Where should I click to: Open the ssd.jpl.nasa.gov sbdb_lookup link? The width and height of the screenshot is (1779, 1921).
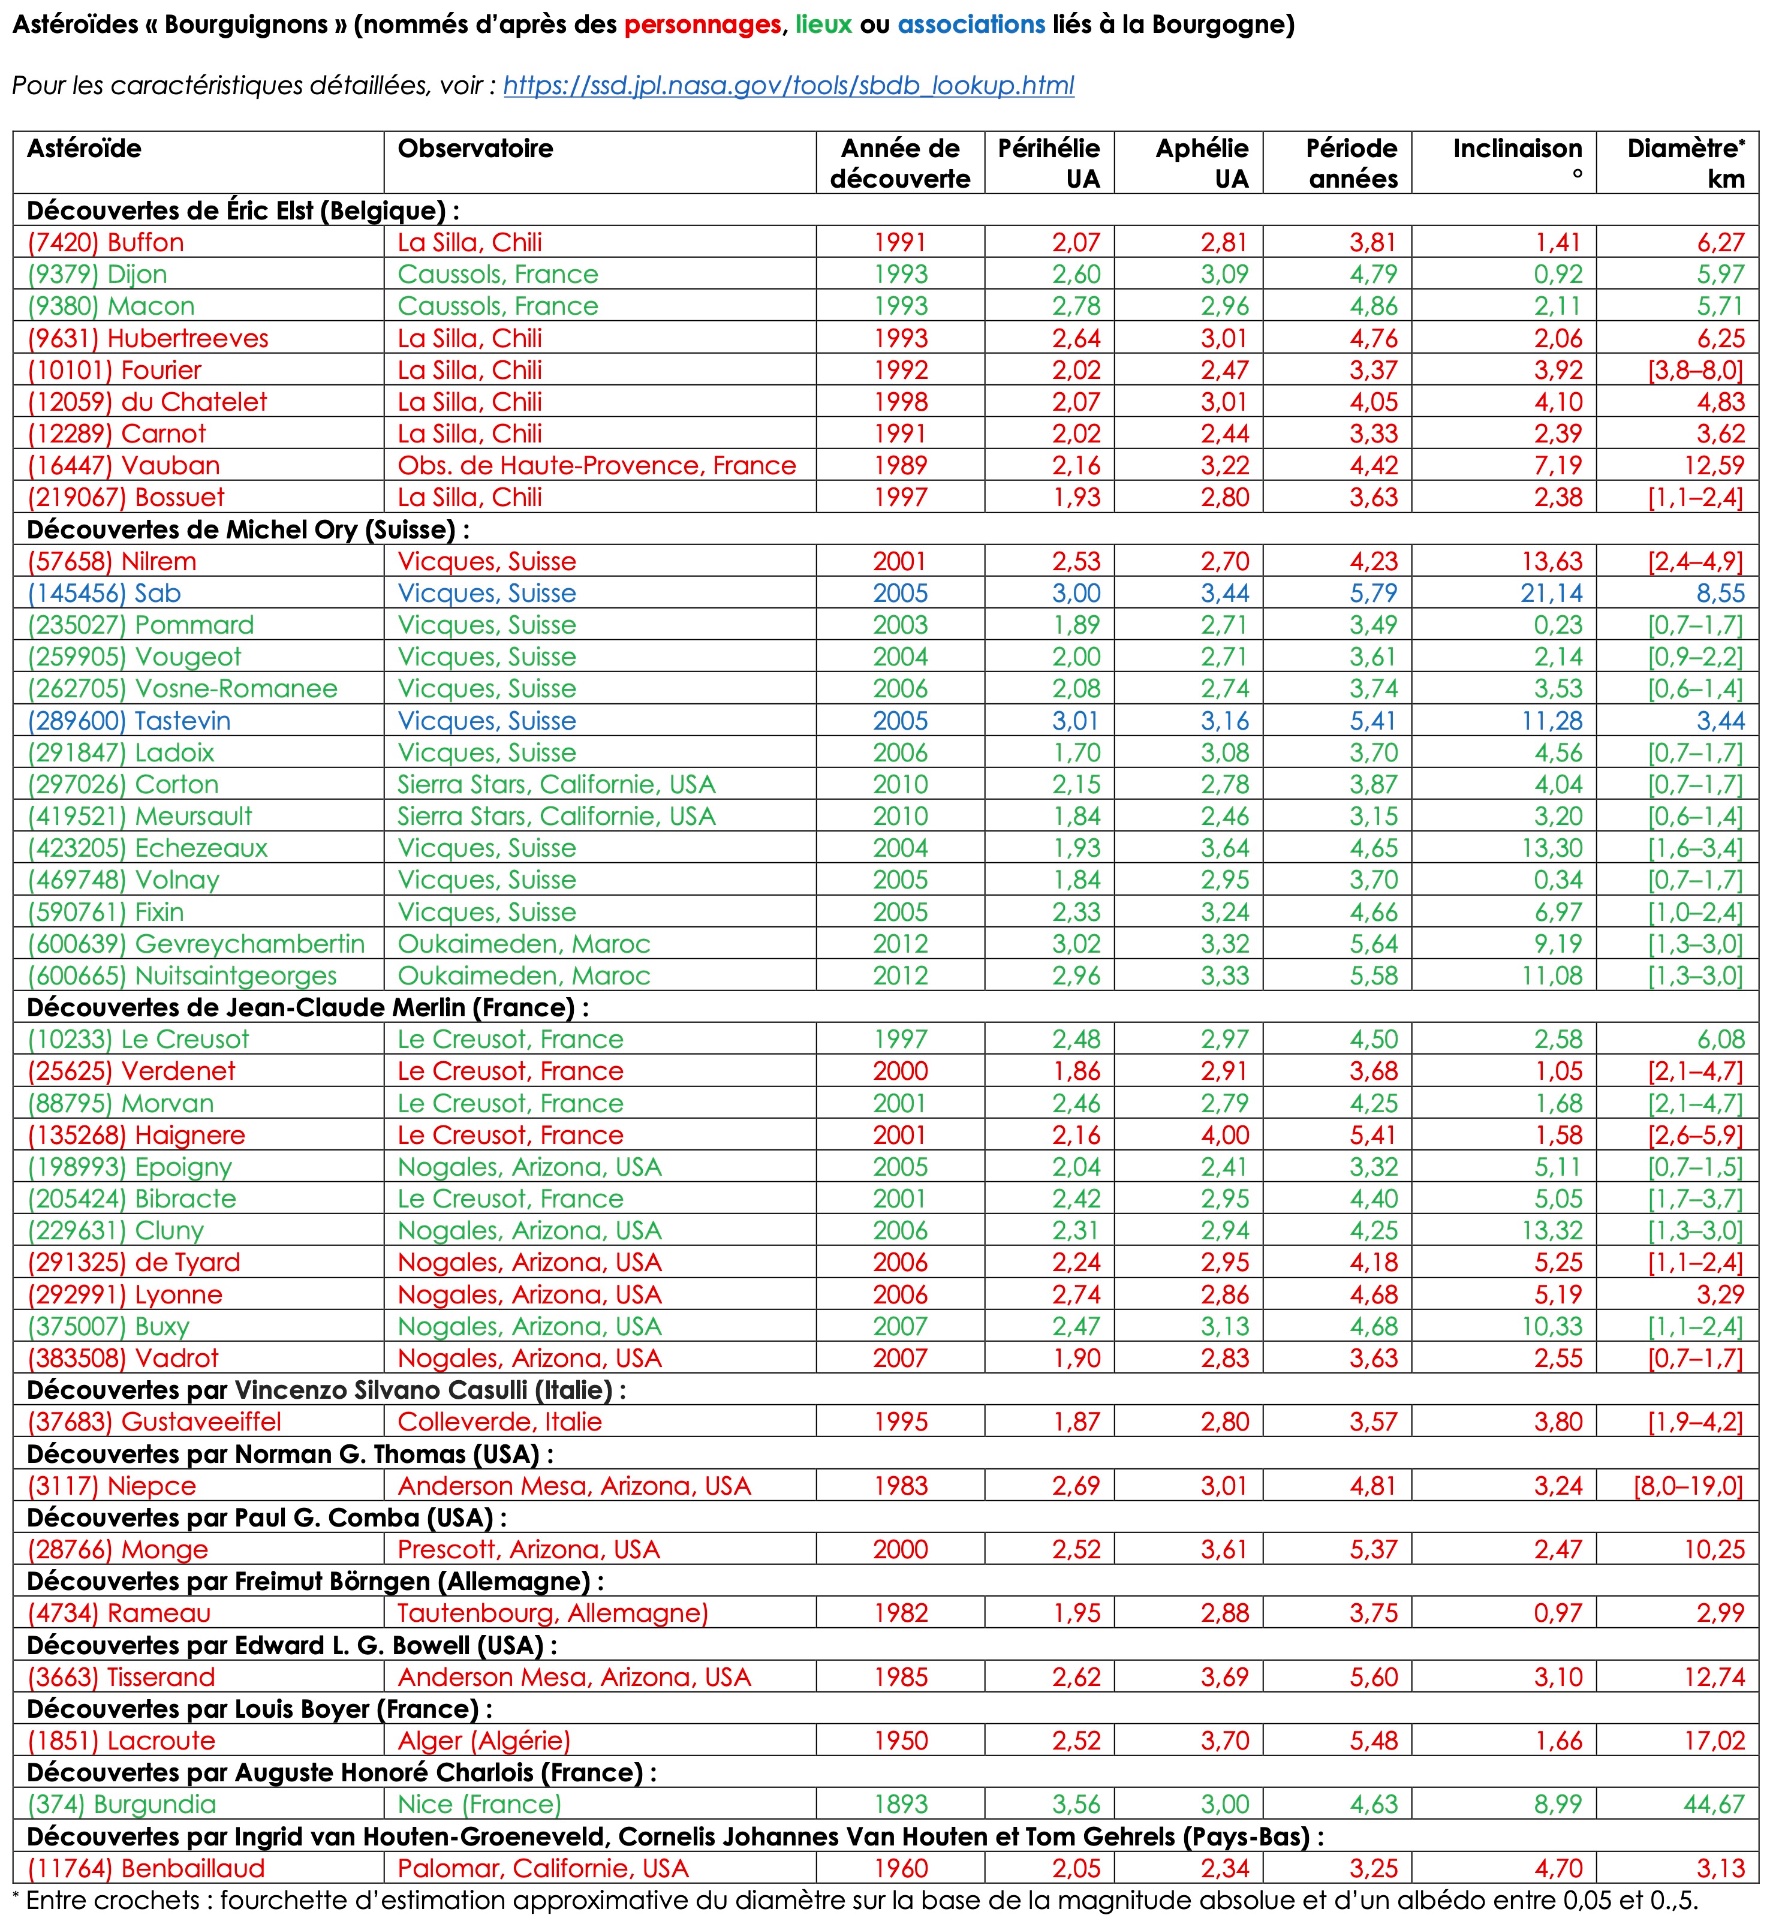788,86
